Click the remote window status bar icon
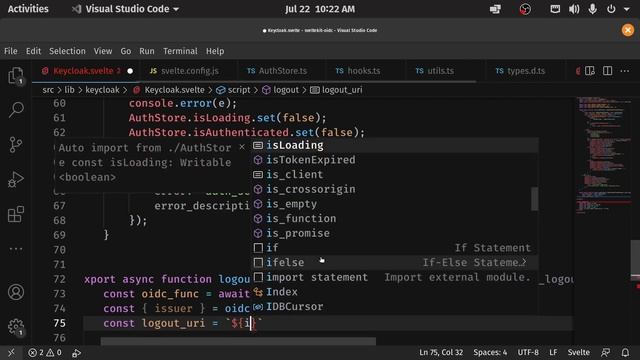The height and width of the screenshot is (360, 640). pos(11,353)
